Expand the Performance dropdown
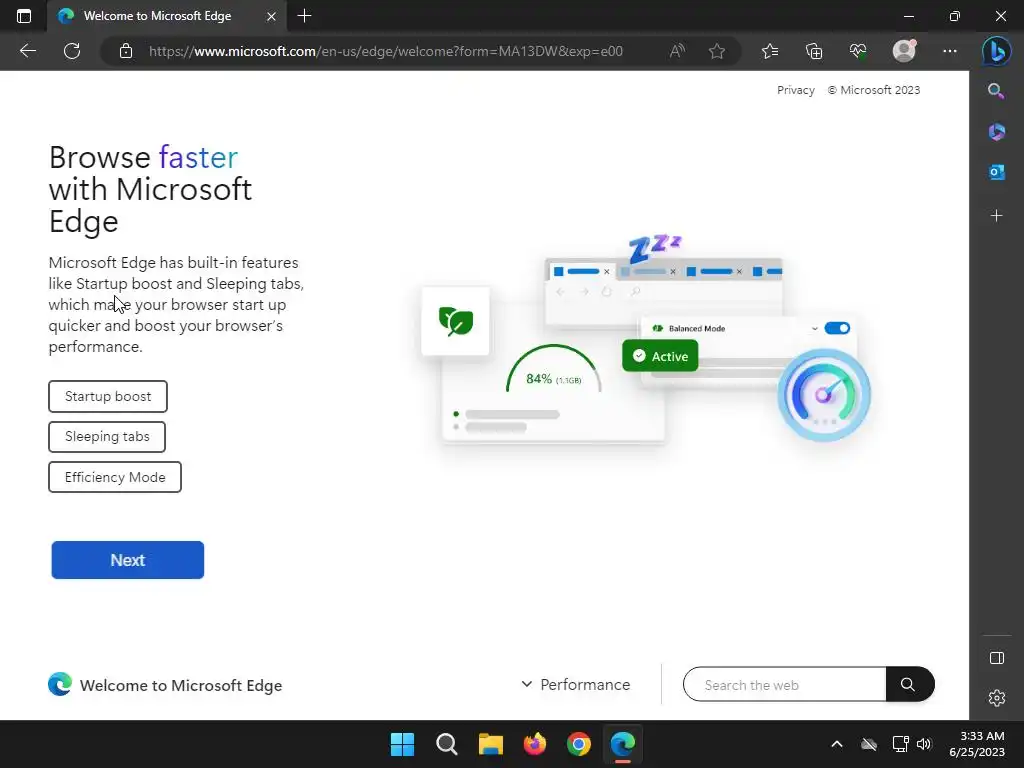Viewport: 1024px width, 768px height. click(575, 684)
